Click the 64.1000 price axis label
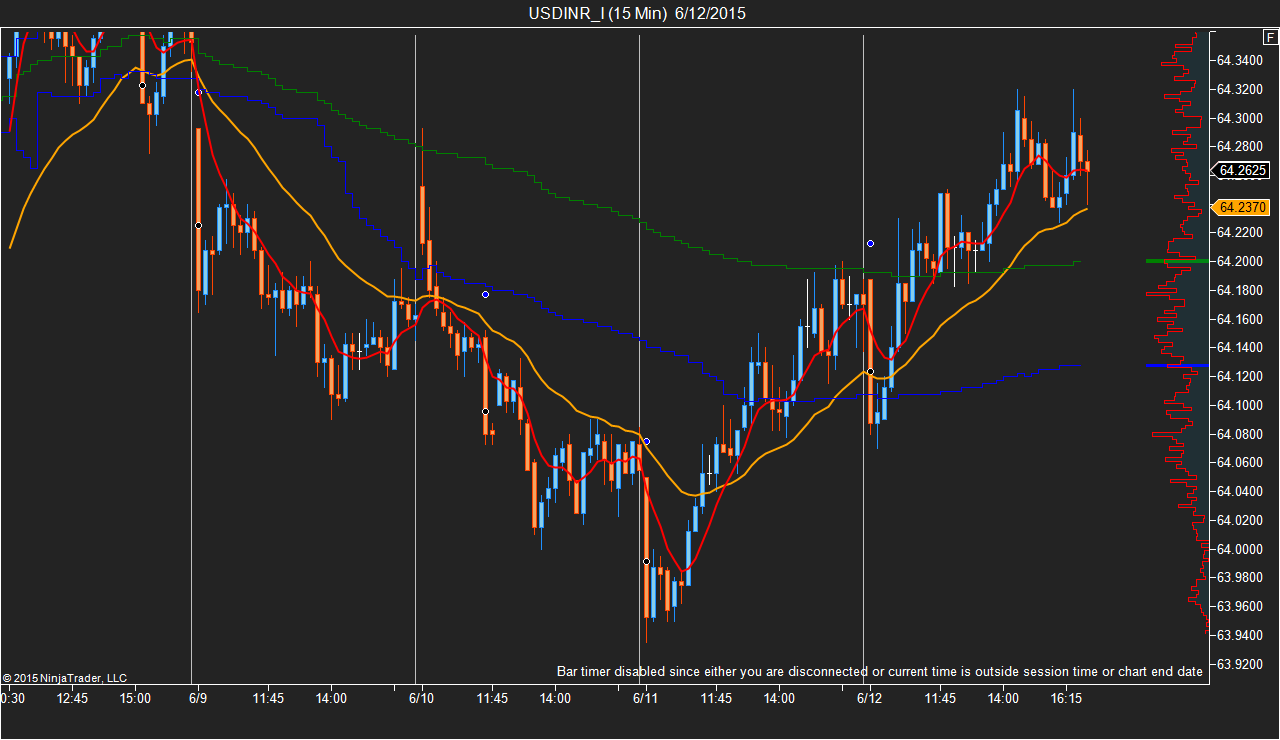The image size is (1280, 740). [1240, 405]
